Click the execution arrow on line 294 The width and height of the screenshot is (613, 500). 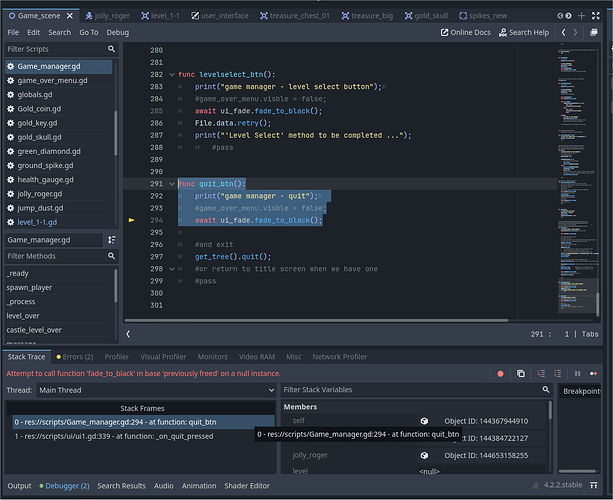tap(132, 220)
